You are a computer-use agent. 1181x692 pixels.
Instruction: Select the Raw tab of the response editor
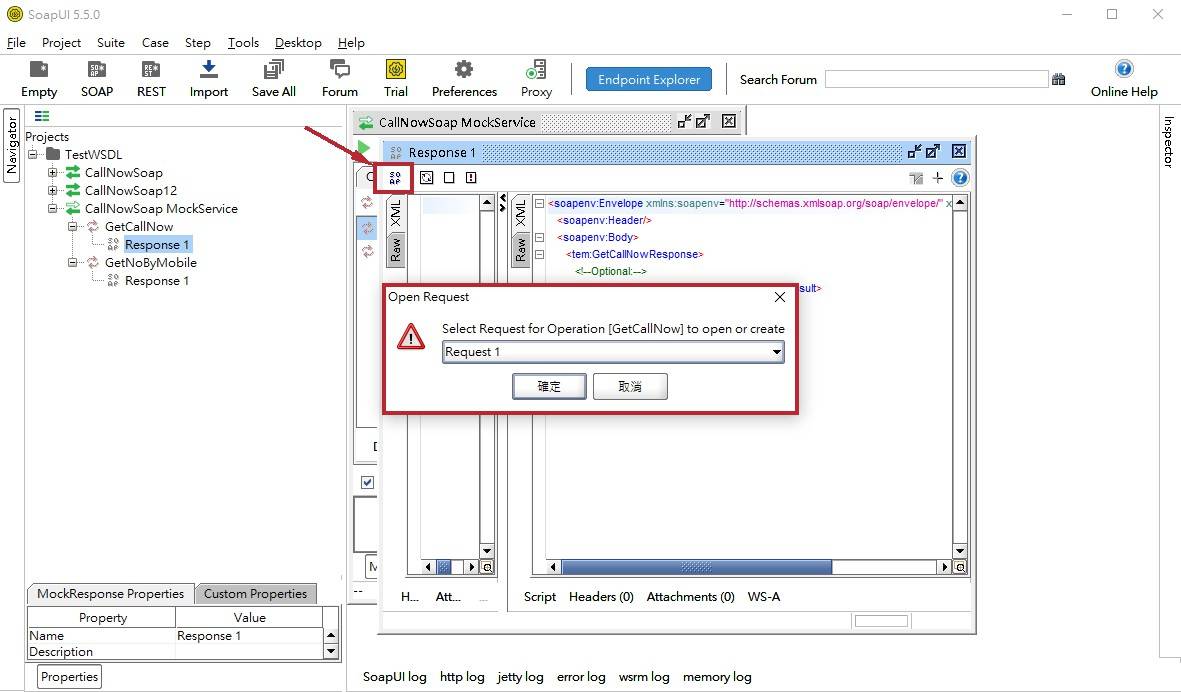click(520, 248)
